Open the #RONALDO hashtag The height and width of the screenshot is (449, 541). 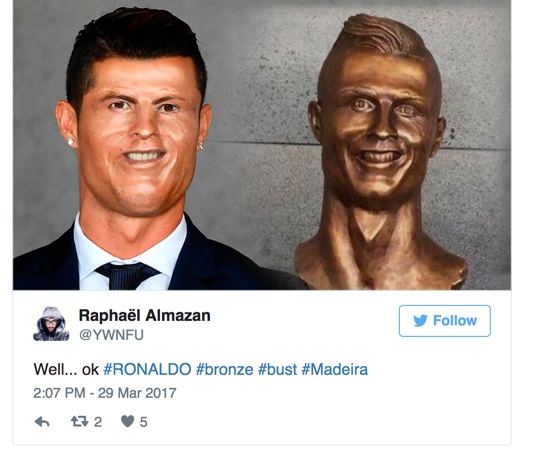coord(147,370)
